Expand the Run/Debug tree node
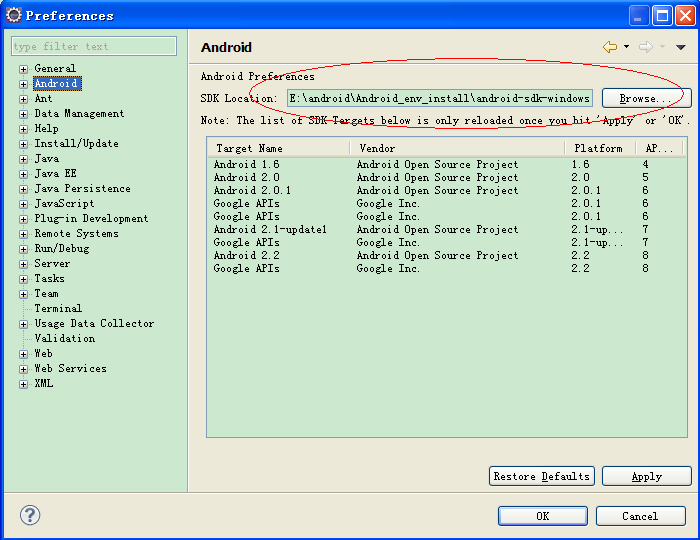This screenshot has width=700, height=540. (24, 249)
